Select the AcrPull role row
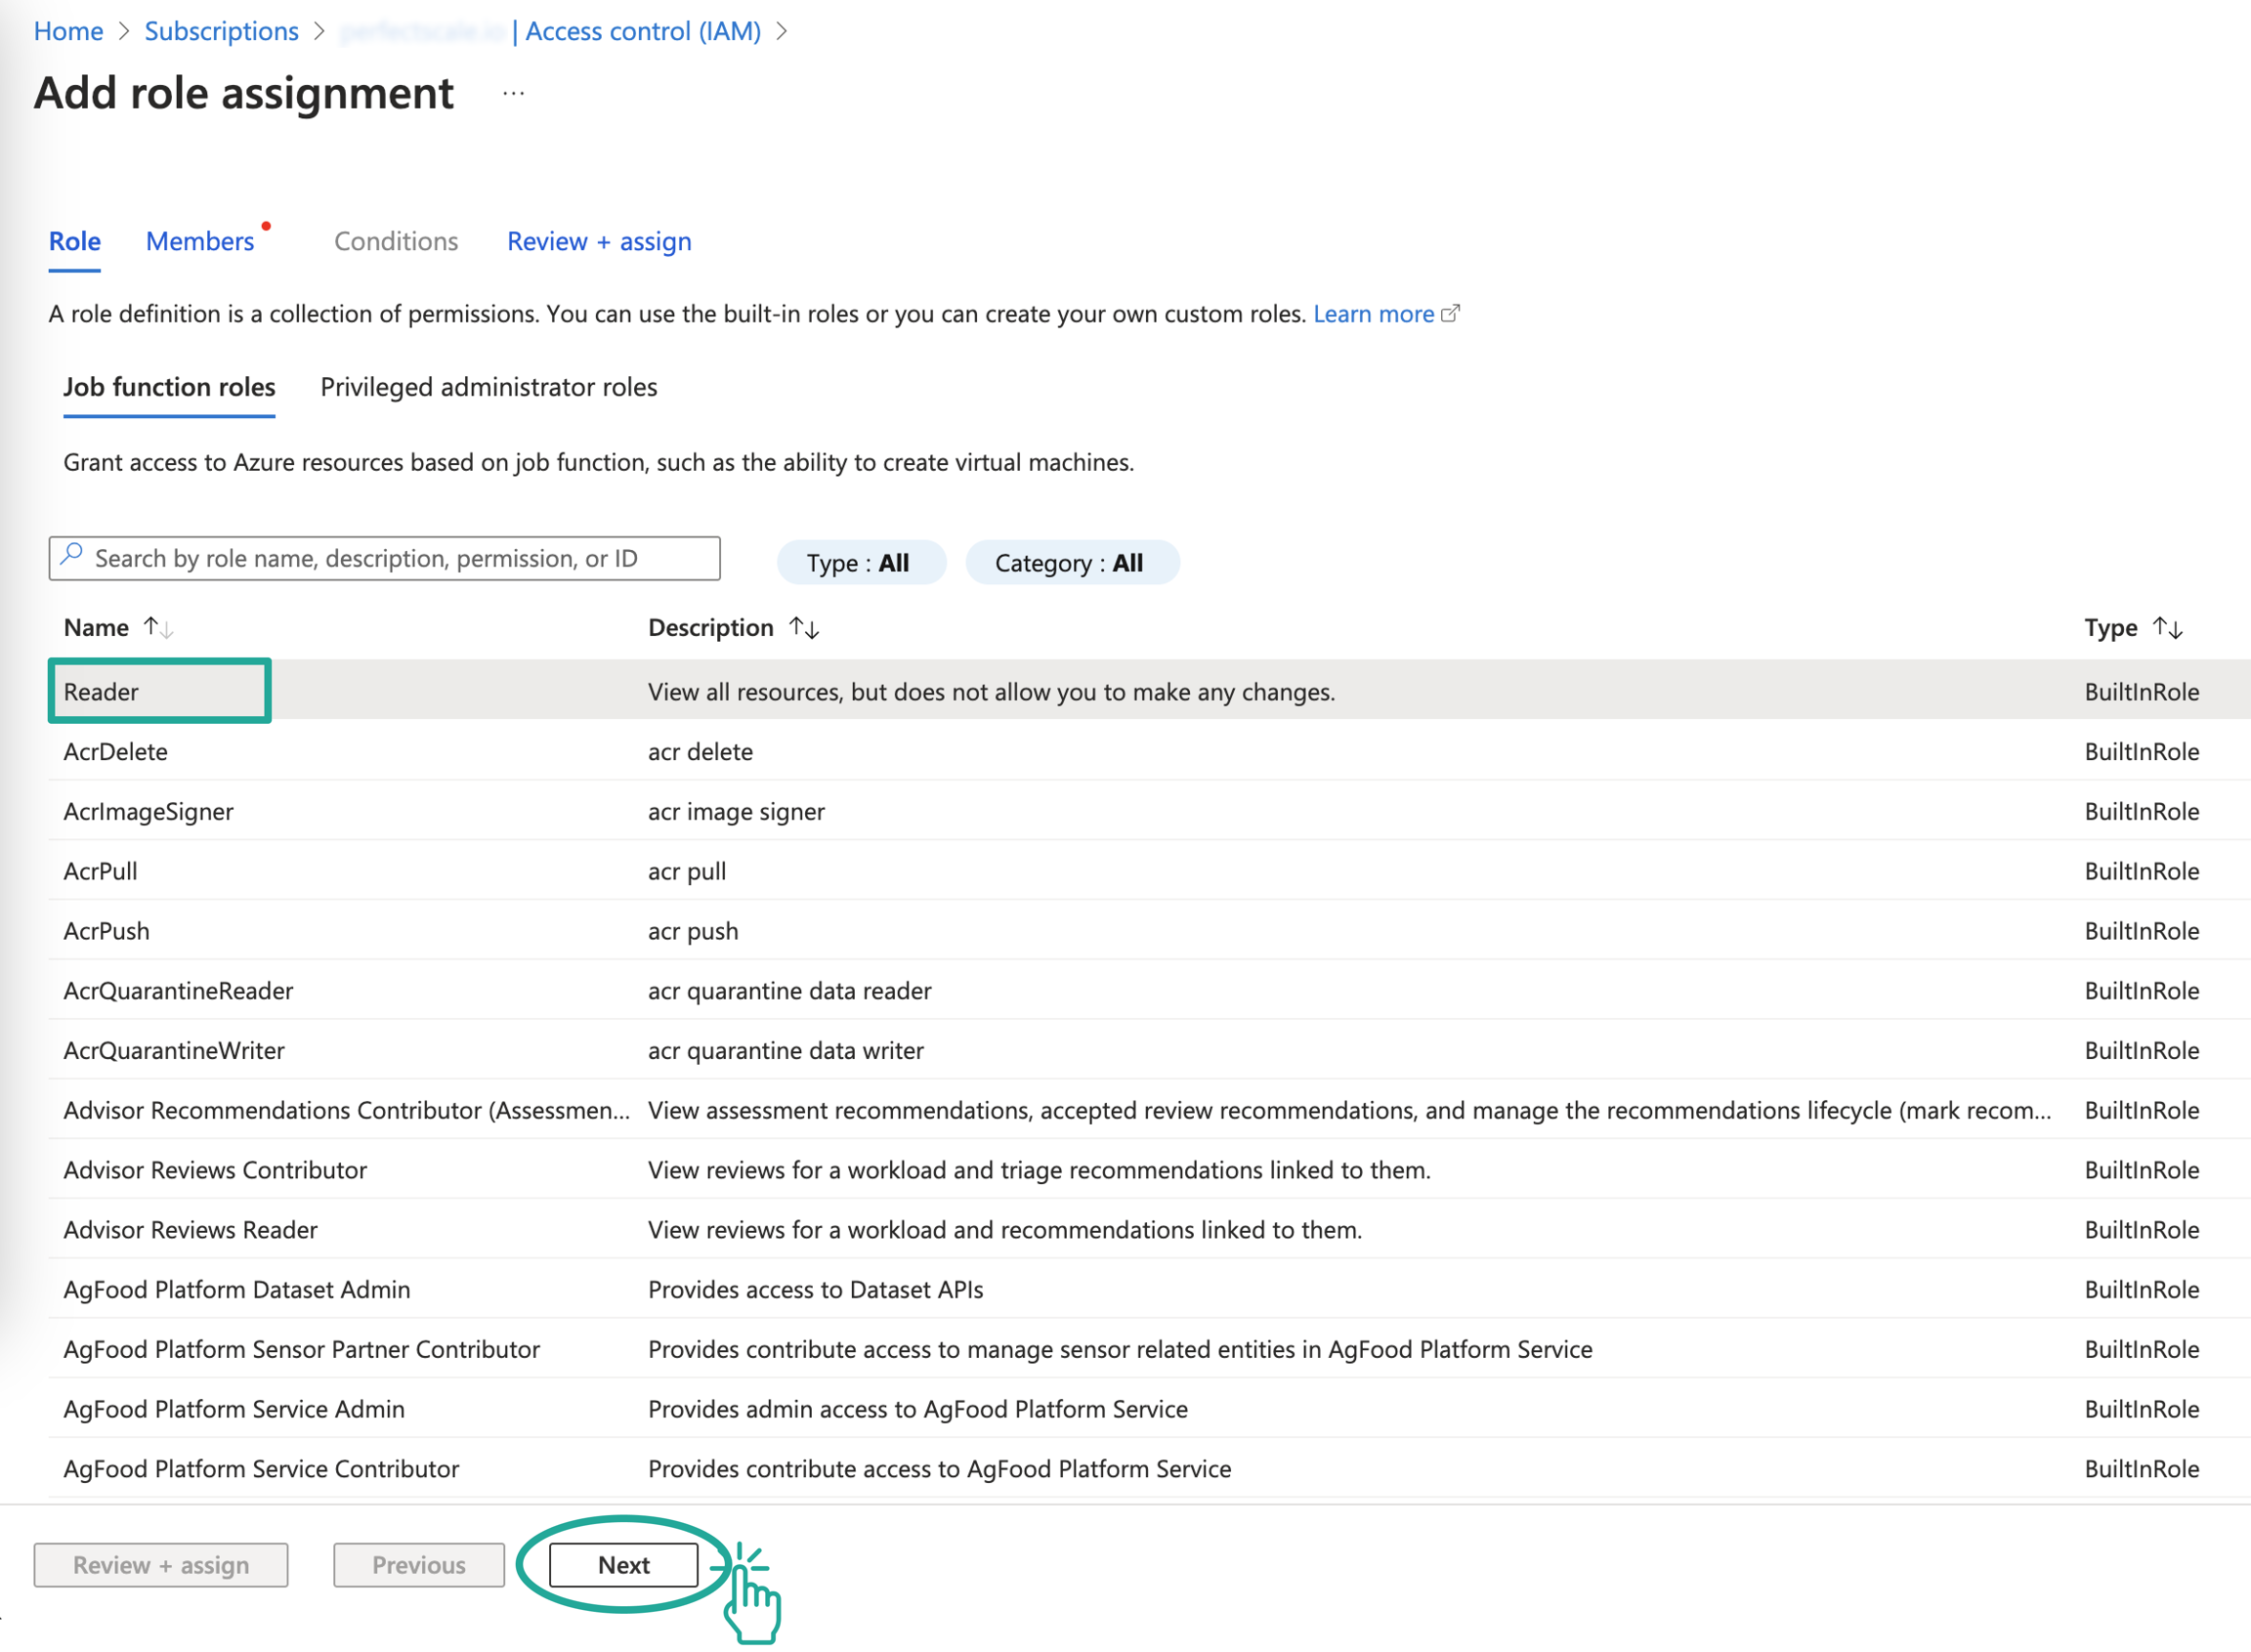This screenshot has width=2251, height=1652. (101, 870)
